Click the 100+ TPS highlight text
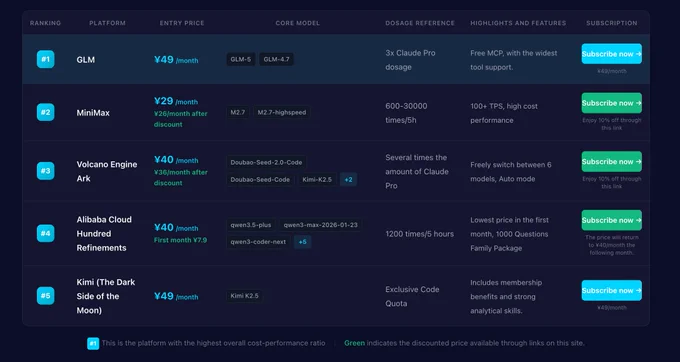680x362 pixels. [x=504, y=113]
